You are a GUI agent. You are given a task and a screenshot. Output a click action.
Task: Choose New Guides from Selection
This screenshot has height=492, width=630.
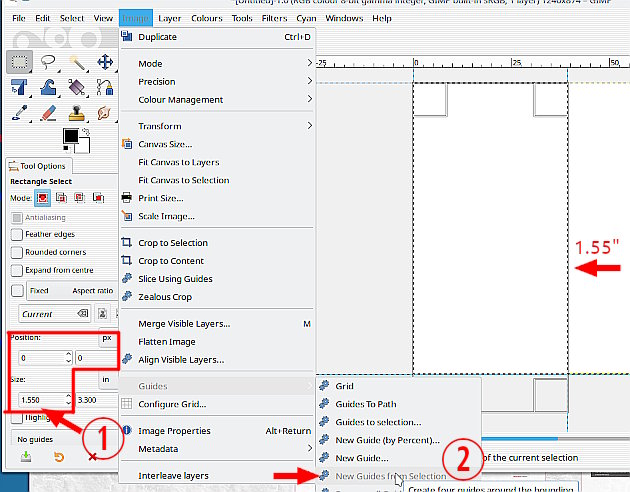(x=399, y=476)
